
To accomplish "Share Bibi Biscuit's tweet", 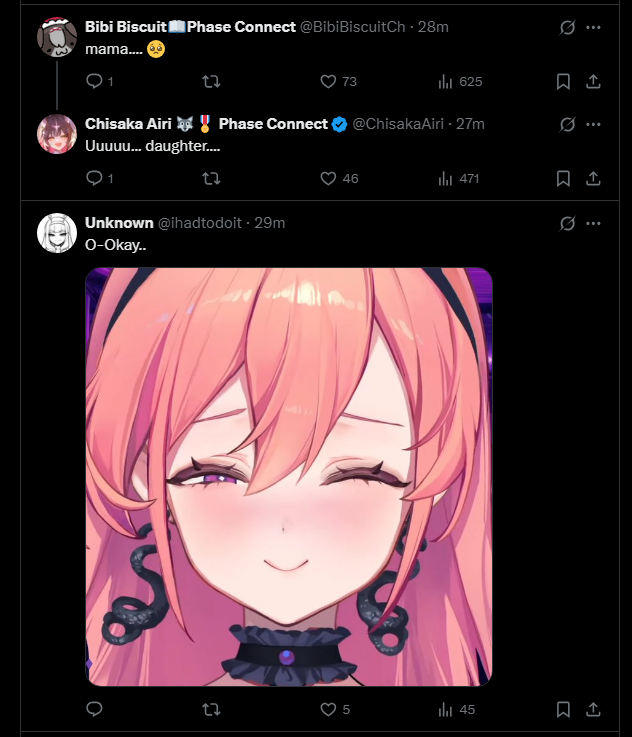I will [x=593, y=82].
